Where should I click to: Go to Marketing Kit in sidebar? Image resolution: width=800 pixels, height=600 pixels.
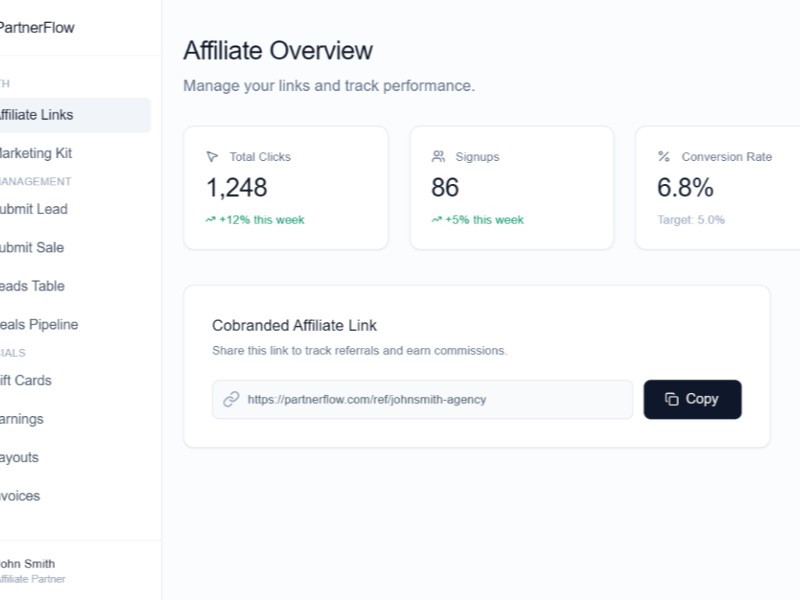click(38, 154)
